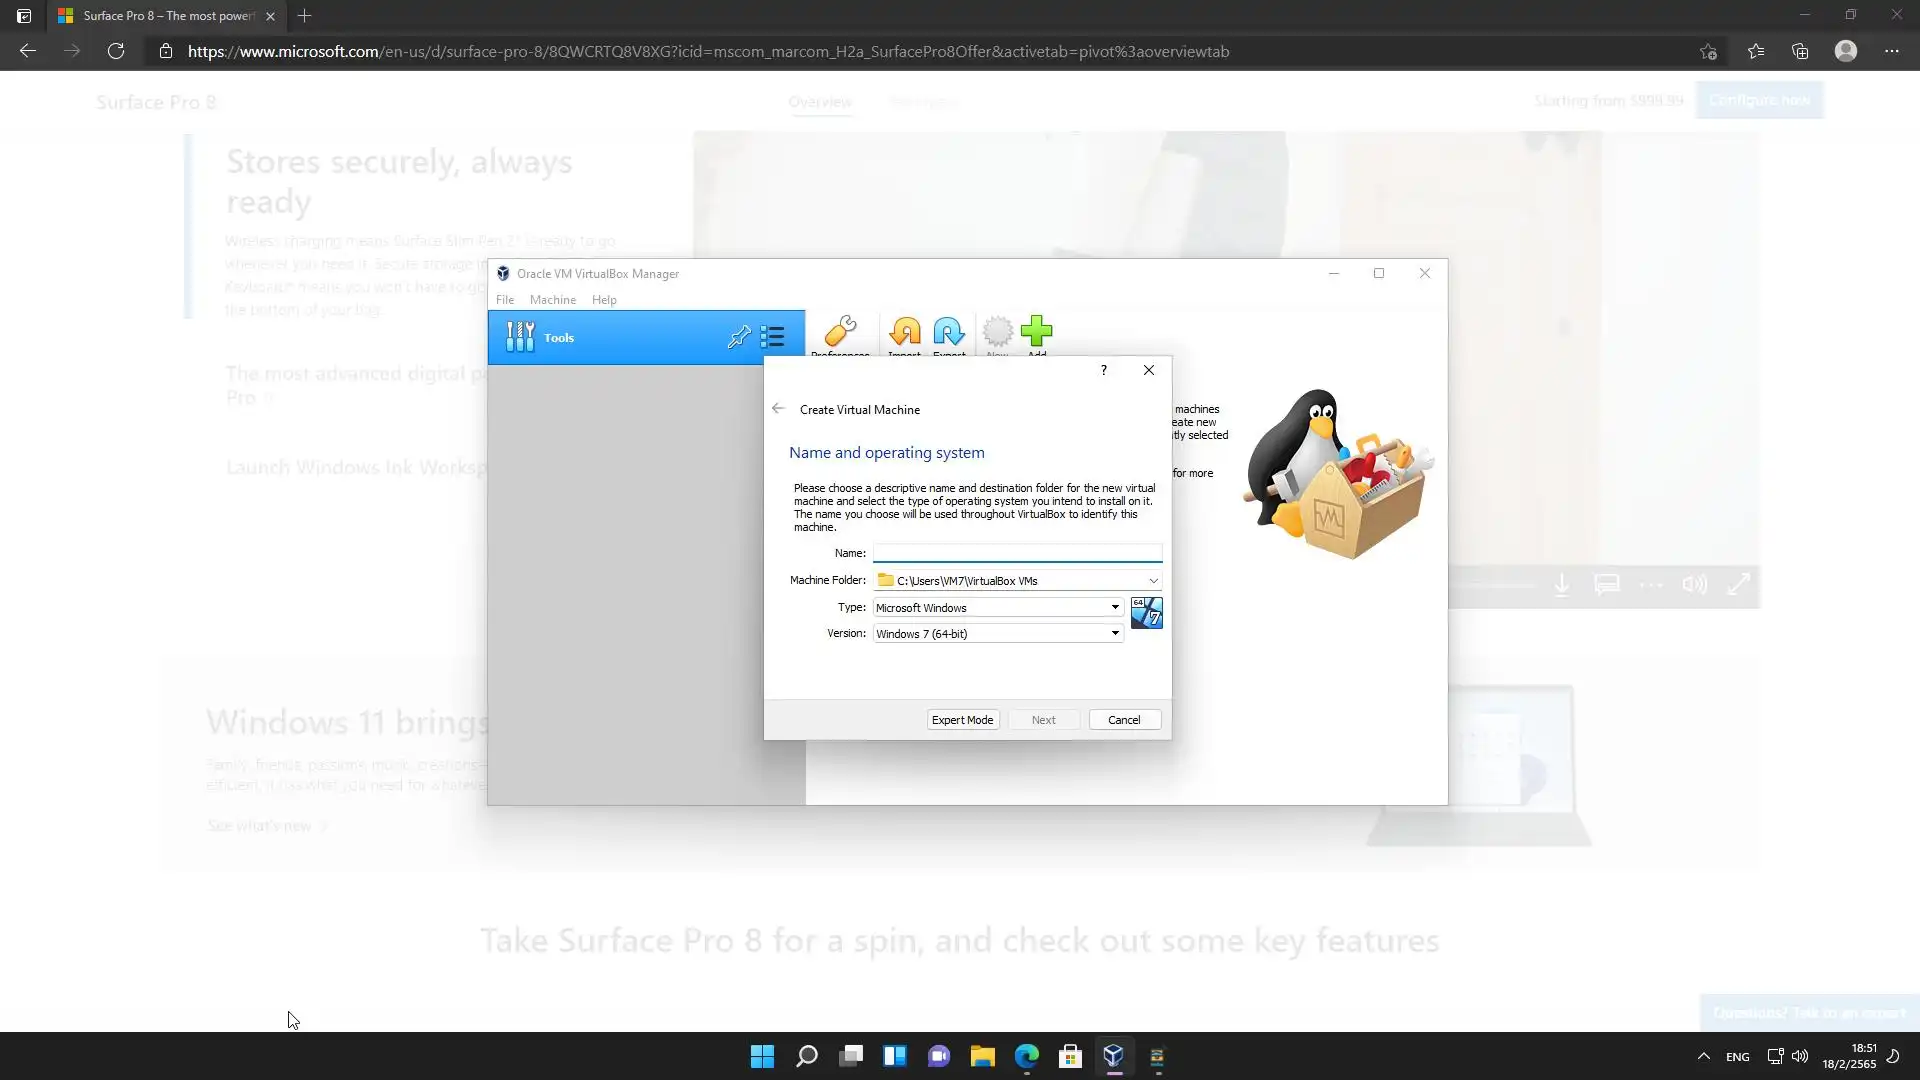1920x1080 pixels.
Task: Click the Name text field
Action: point(1017,553)
